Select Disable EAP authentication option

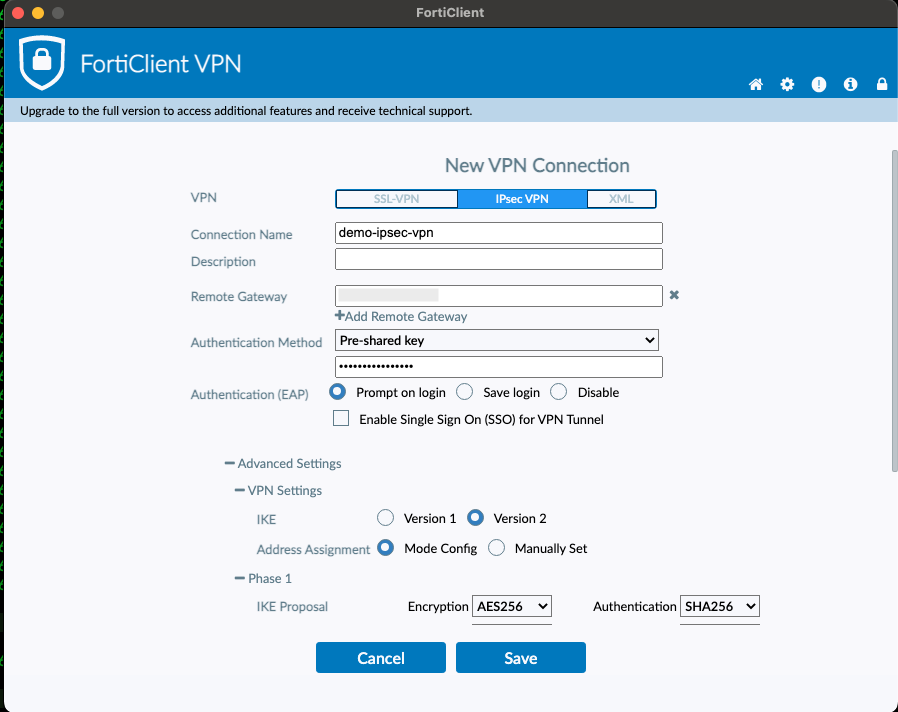[558, 392]
